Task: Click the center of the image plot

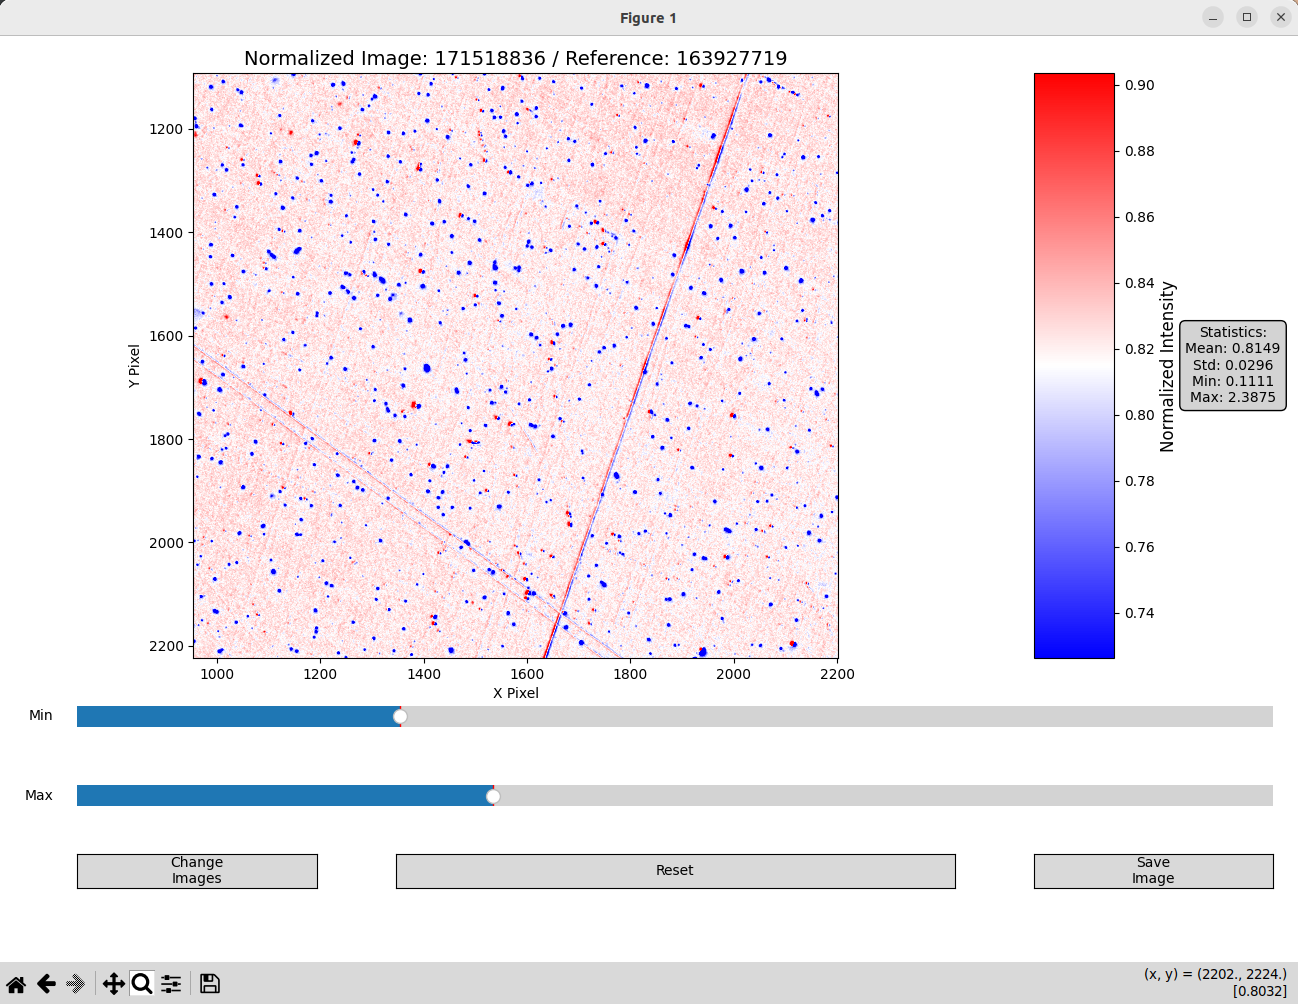Action: [517, 365]
